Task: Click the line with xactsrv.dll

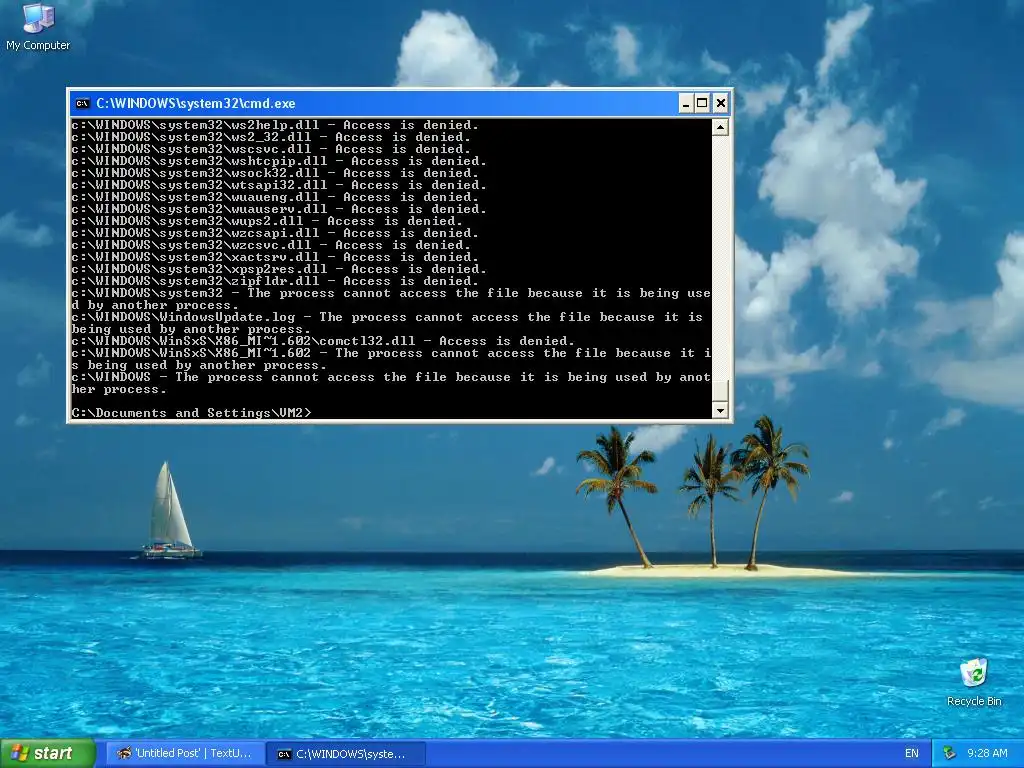Action: [275, 257]
